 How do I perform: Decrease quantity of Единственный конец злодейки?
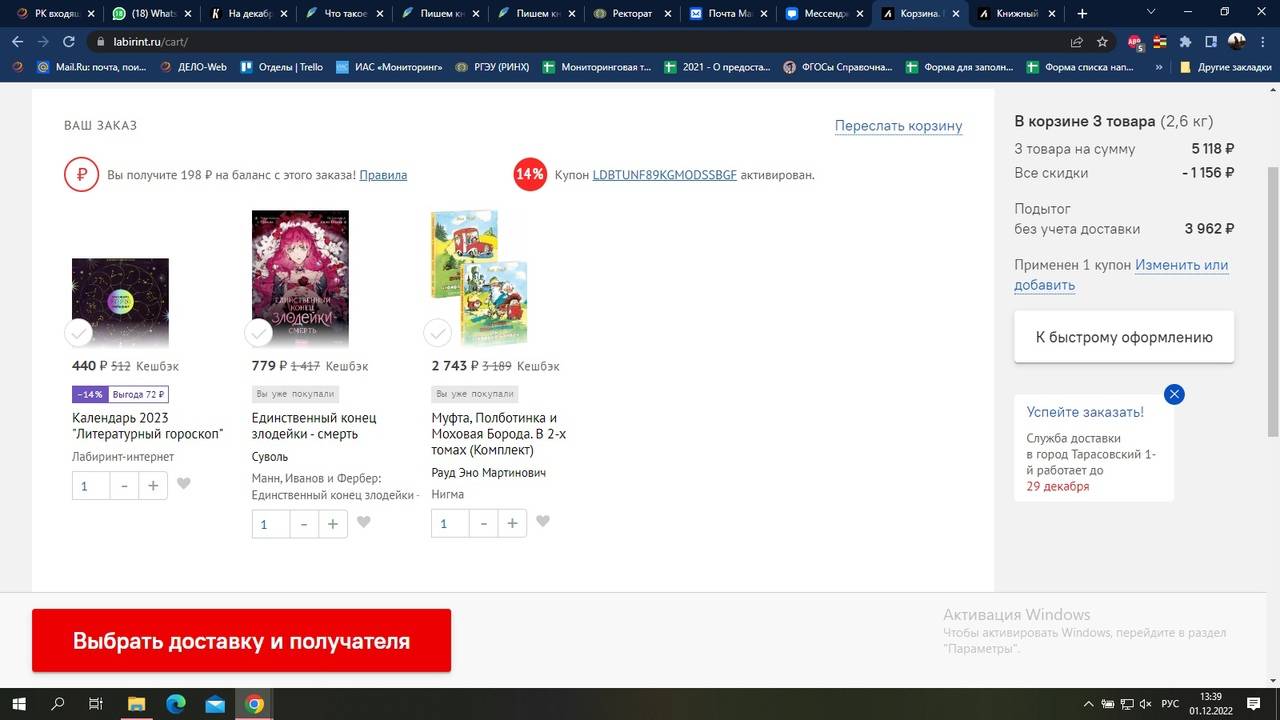click(x=304, y=524)
